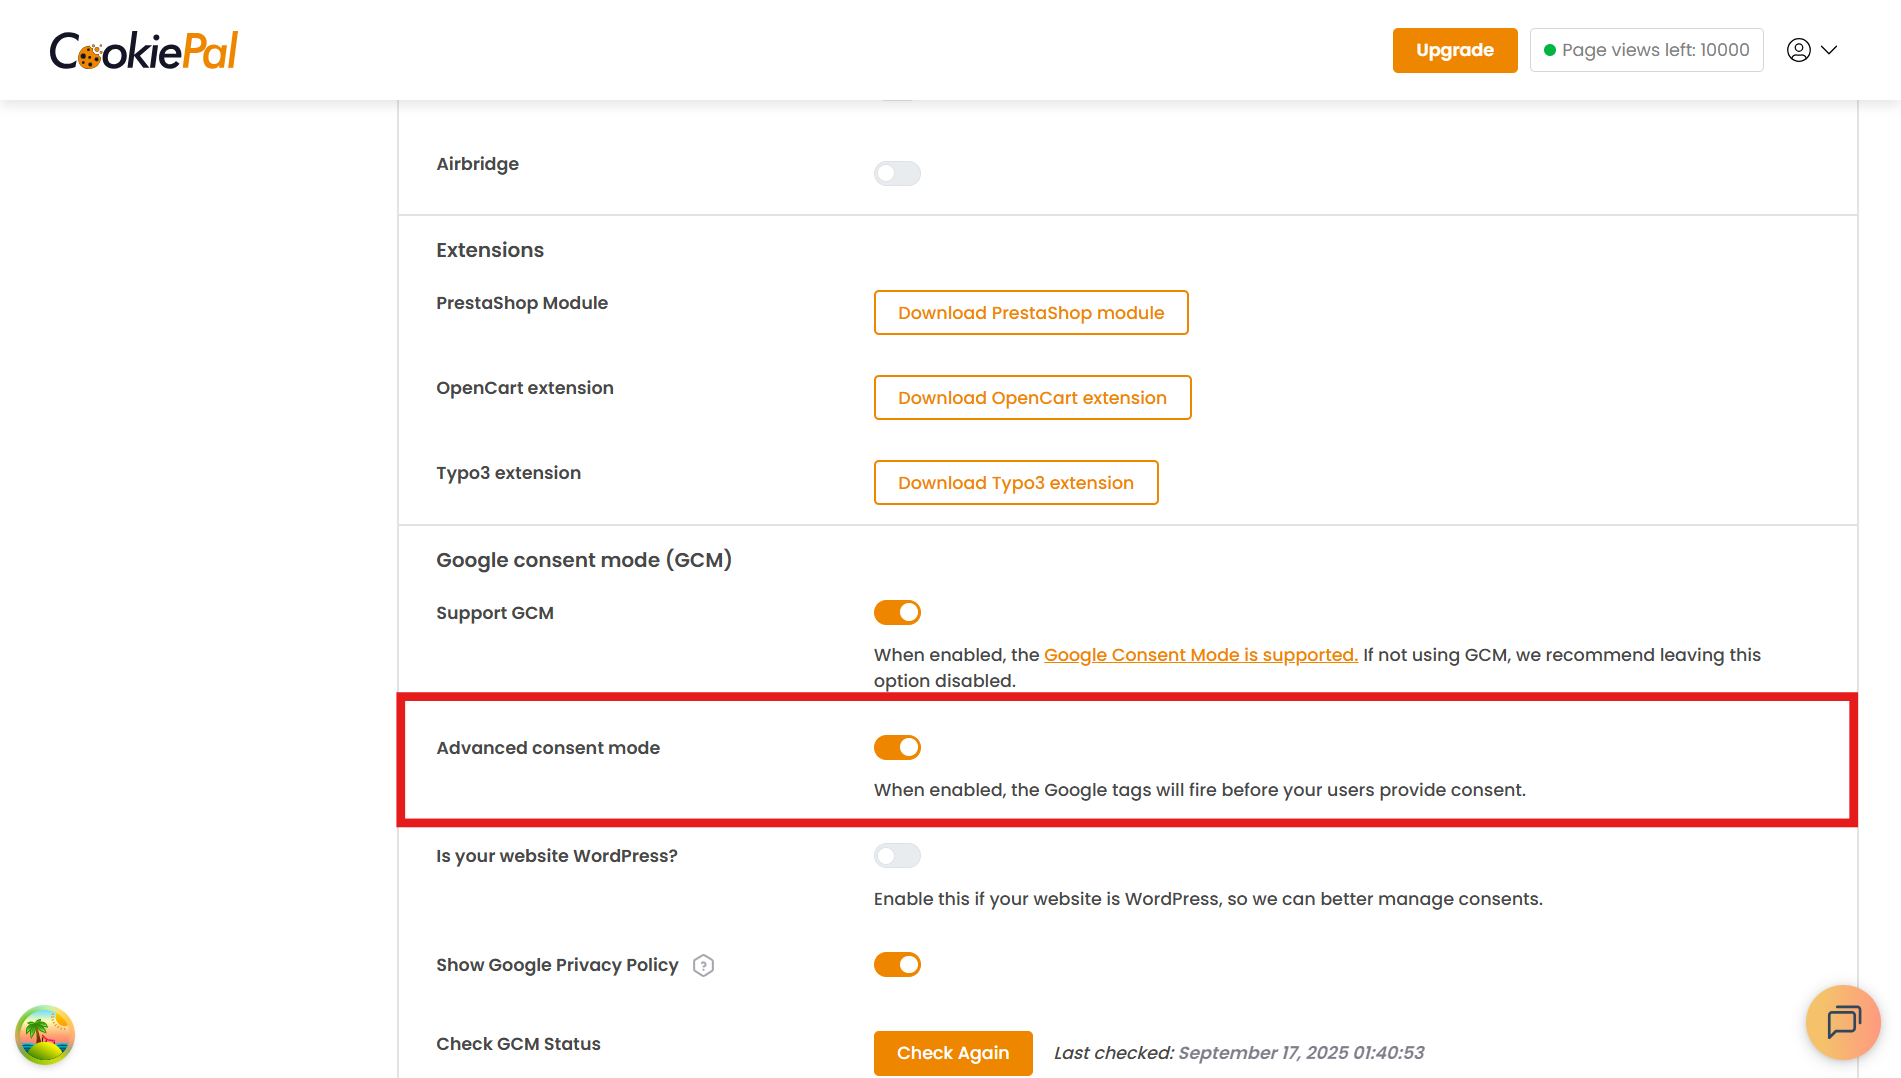Click the beach thumbnail in the bottom corner

pyautogui.click(x=45, y=1035)
